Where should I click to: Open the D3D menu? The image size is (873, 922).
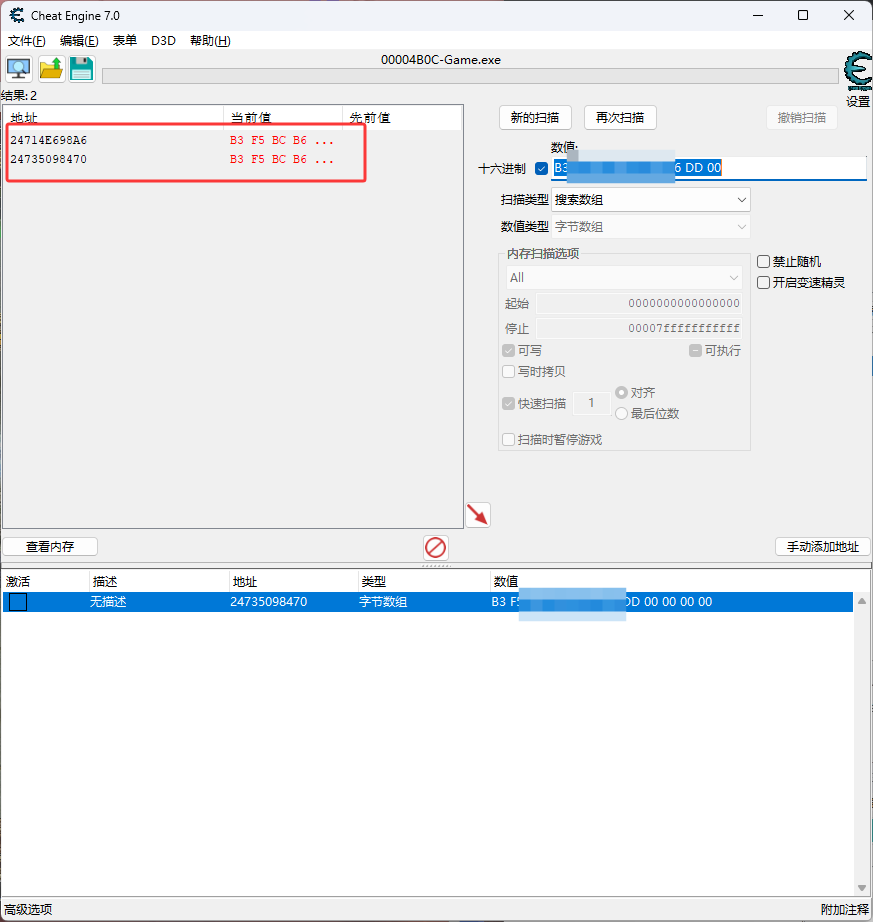click(x=163, y=41)
